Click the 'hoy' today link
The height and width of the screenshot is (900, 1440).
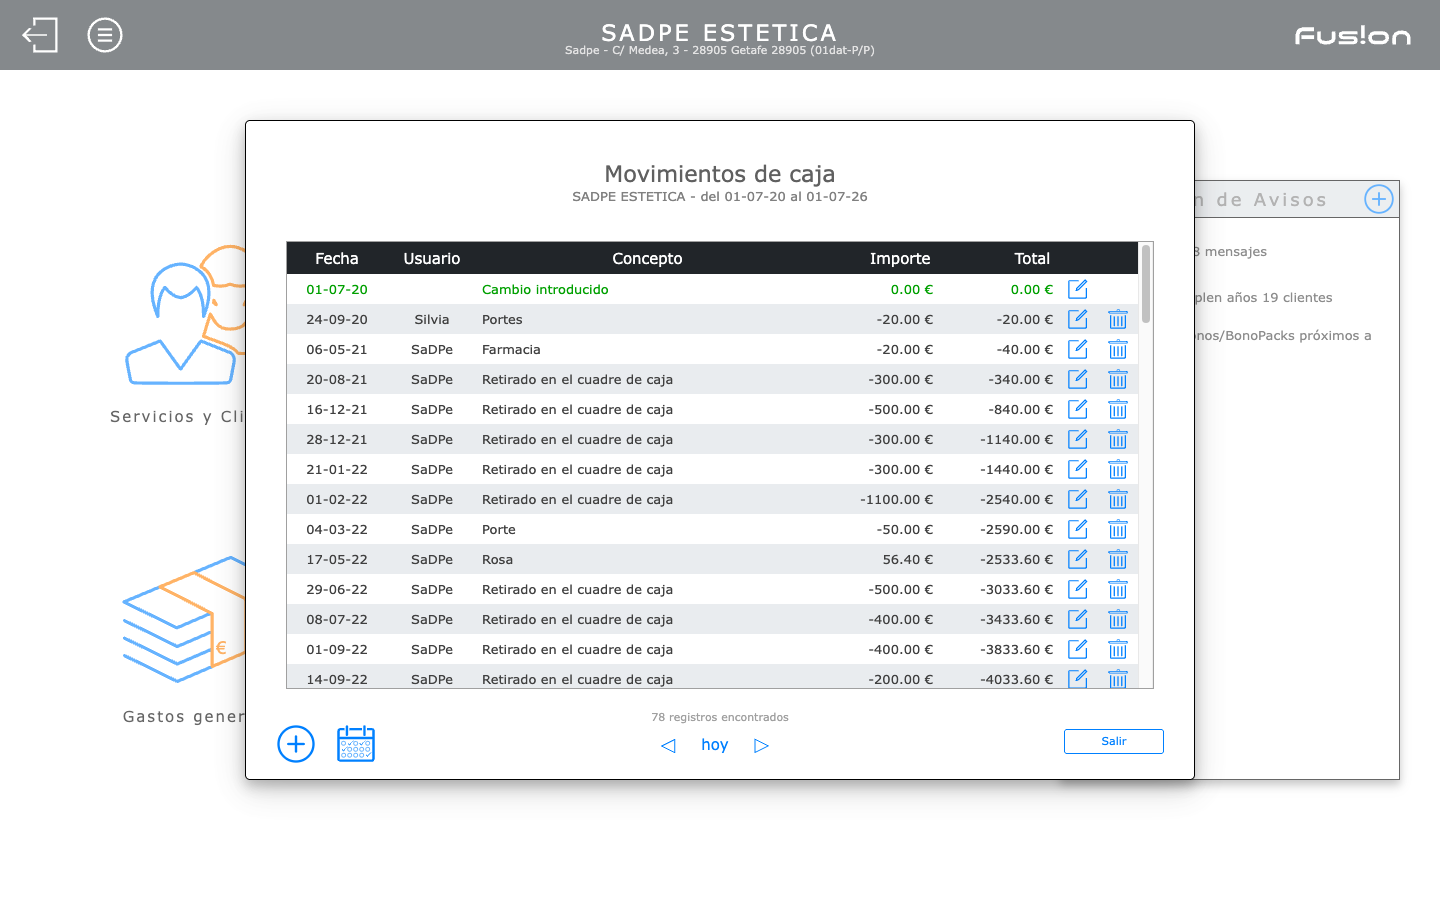coord(714,745)
